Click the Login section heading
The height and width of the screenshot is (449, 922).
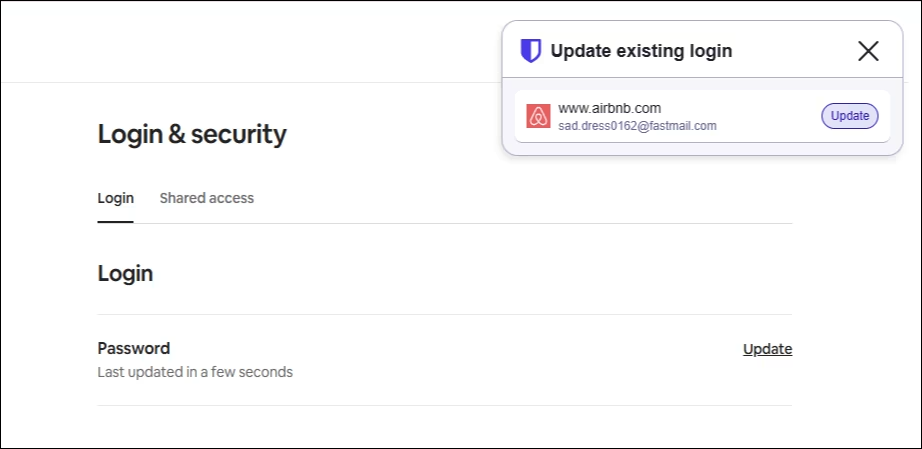[125, 273]
